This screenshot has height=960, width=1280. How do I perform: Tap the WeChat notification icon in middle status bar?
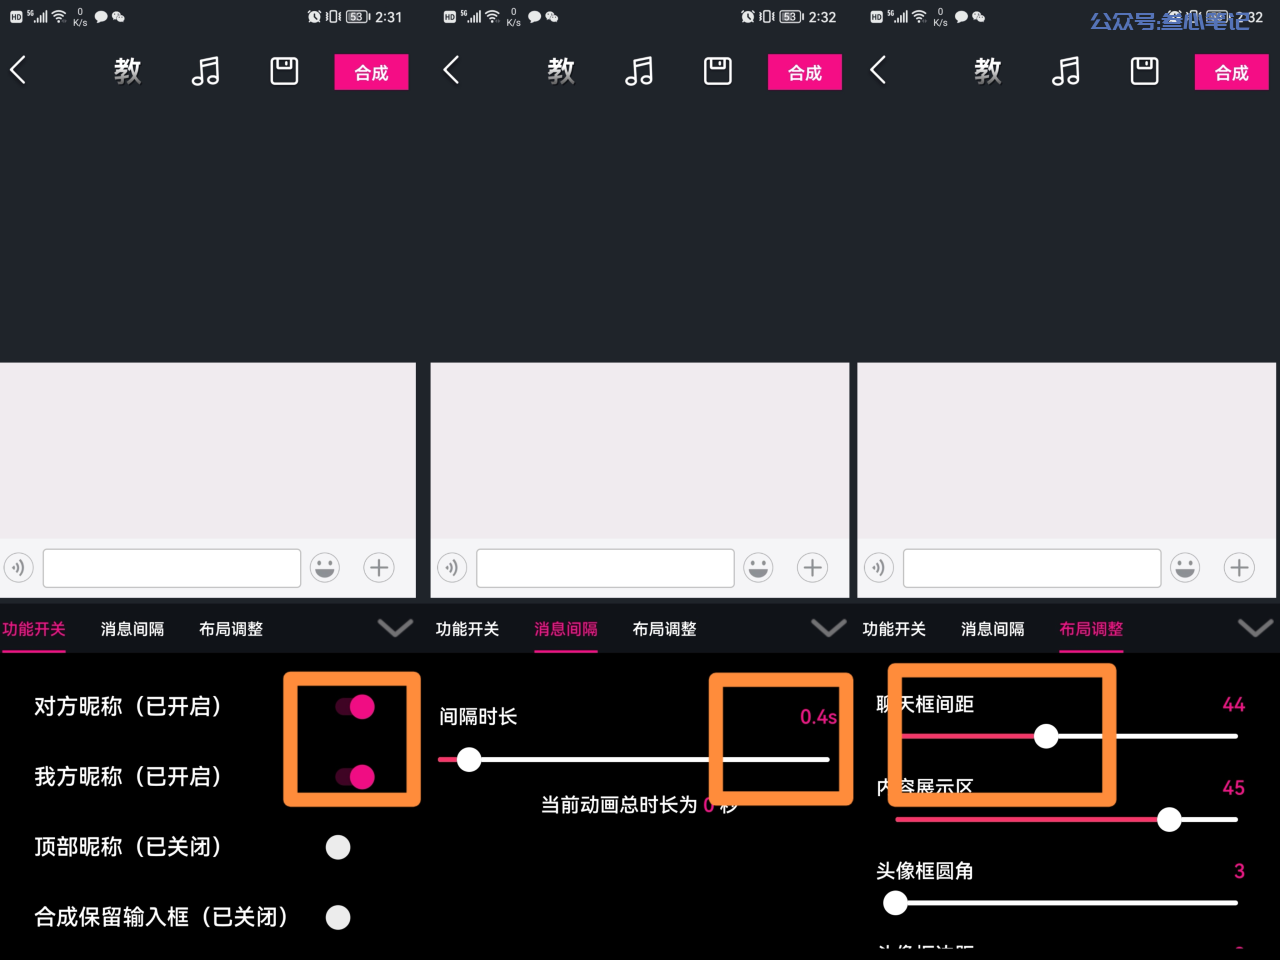pyautogui.click(x=551, y=17)
